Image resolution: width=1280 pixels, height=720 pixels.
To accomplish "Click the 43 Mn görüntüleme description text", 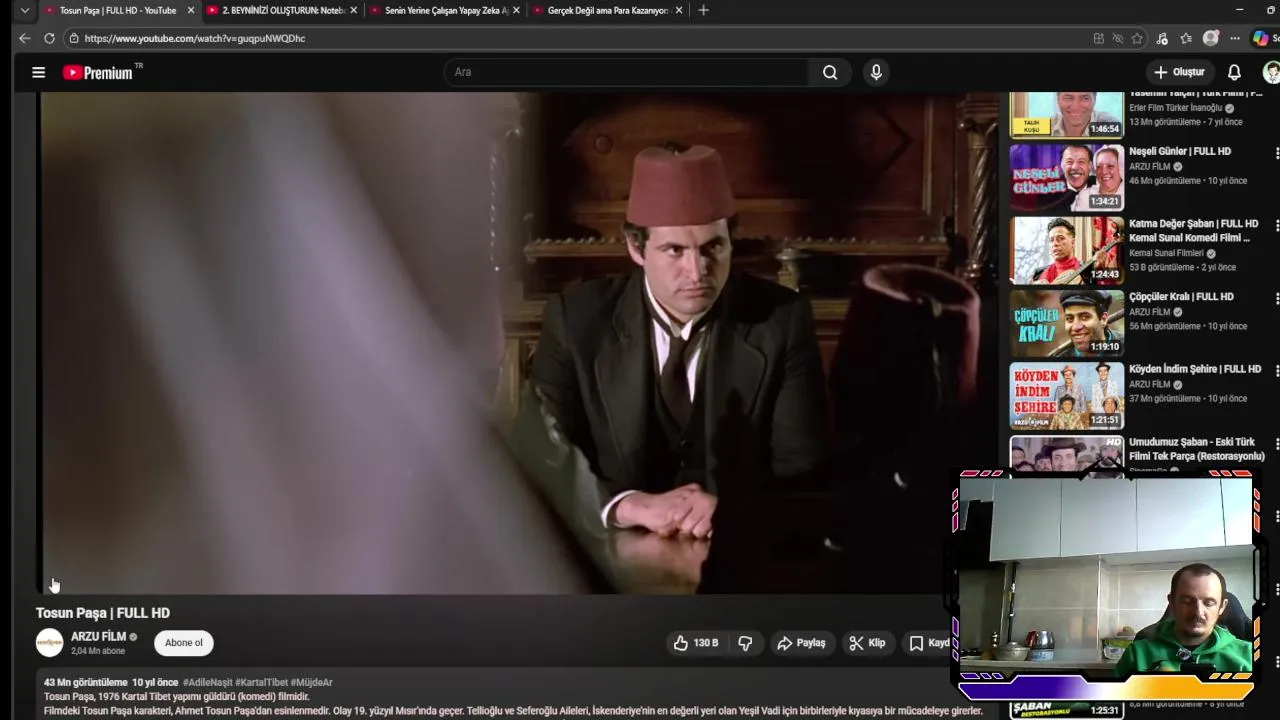I will [x=86, y=683].
